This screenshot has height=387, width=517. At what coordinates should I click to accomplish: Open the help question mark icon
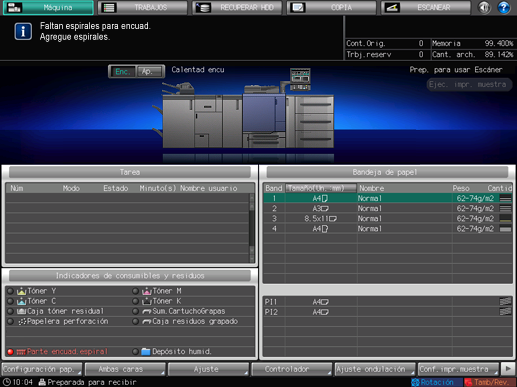(x=504, y=7)
